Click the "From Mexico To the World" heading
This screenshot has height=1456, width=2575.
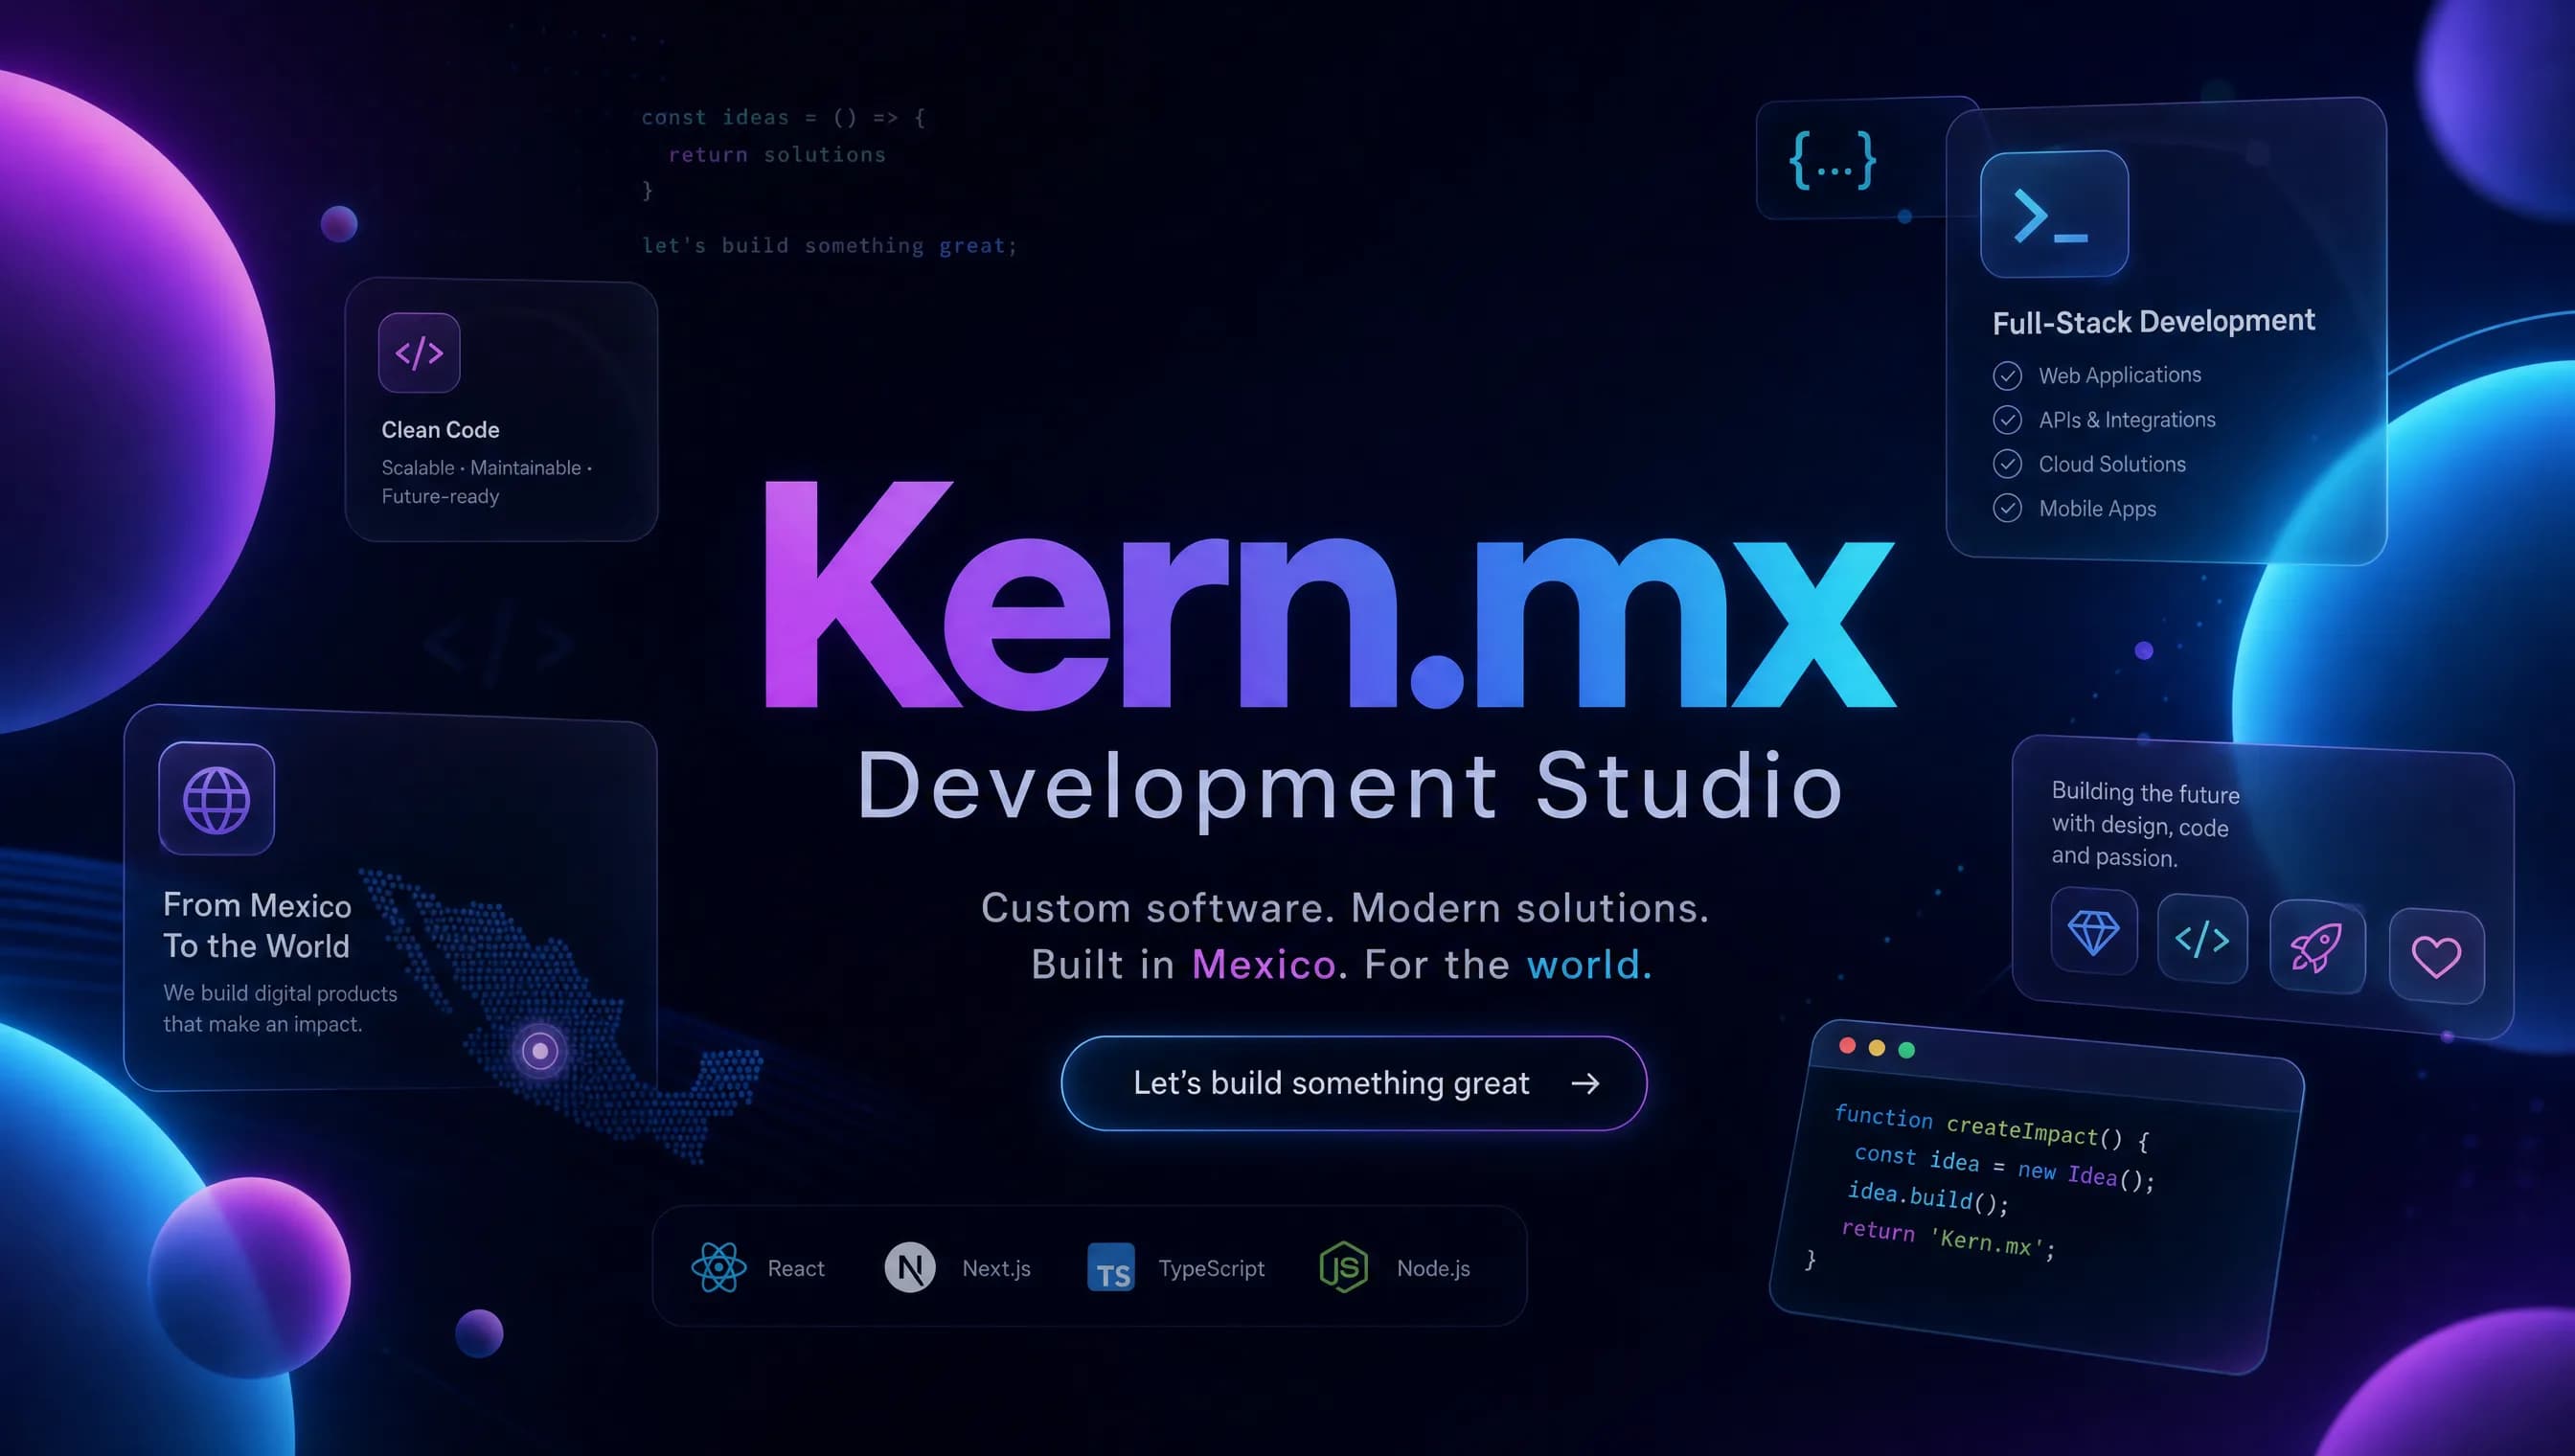tap(257, 925)
